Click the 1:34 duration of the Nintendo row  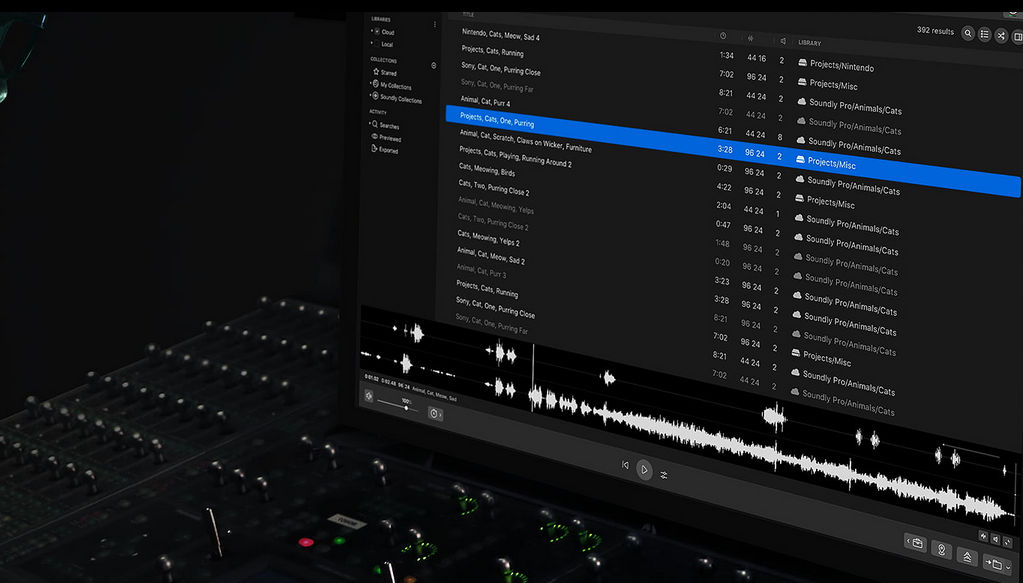[x=727, y=55]
